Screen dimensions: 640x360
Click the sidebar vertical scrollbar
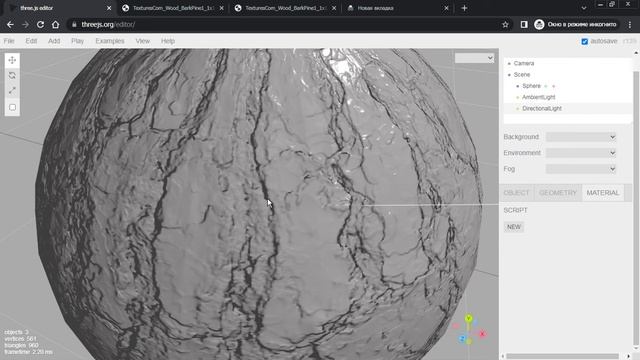tap(636, 208)
